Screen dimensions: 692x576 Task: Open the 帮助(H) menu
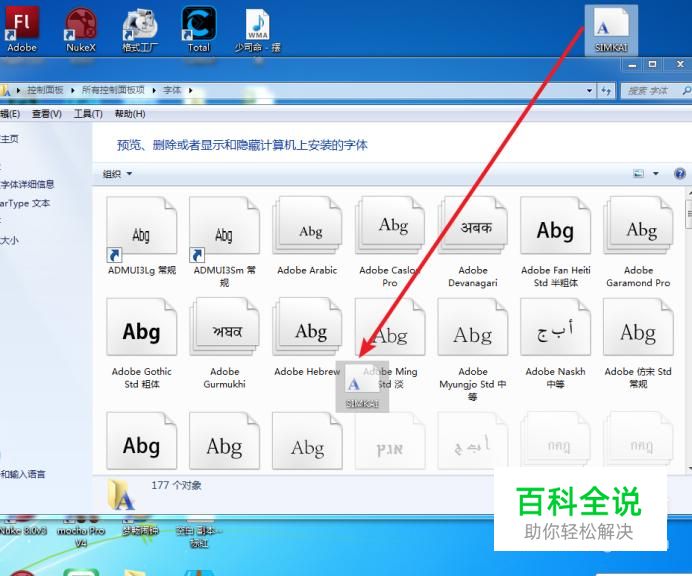pos(130,114)
